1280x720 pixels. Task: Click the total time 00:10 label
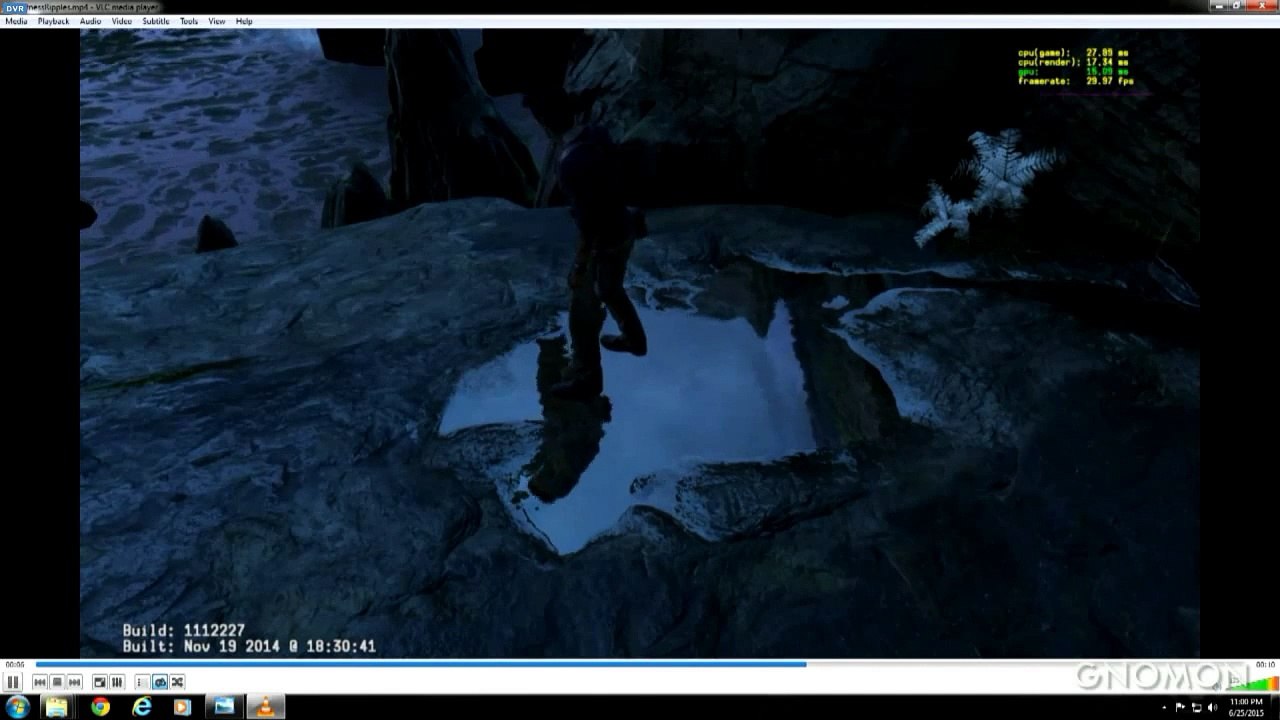1265,664
